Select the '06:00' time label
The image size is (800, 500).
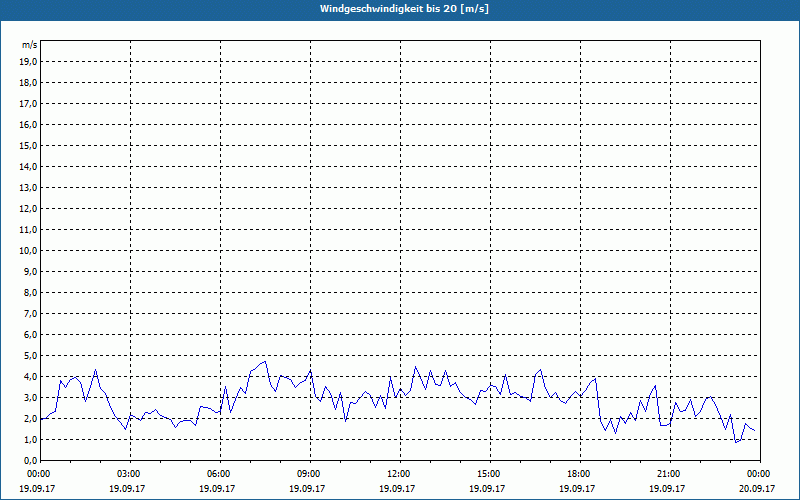pyautogui.click(x=220, y=474)
